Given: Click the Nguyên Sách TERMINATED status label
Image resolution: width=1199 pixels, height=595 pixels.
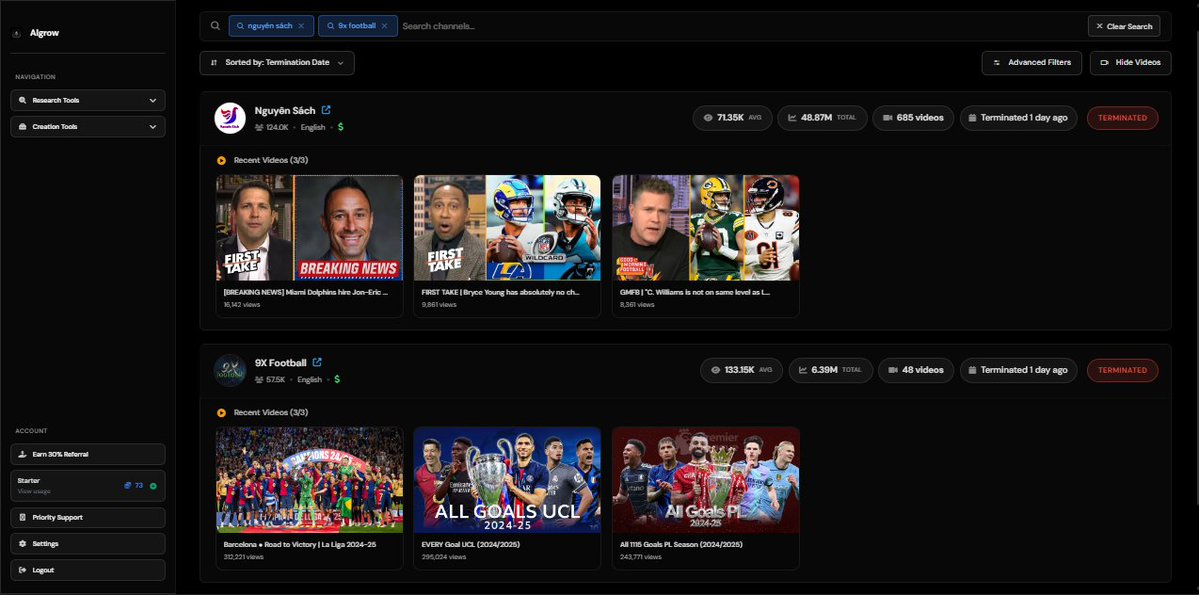Looking at the screenshot, I should (x=1123, y=118).
